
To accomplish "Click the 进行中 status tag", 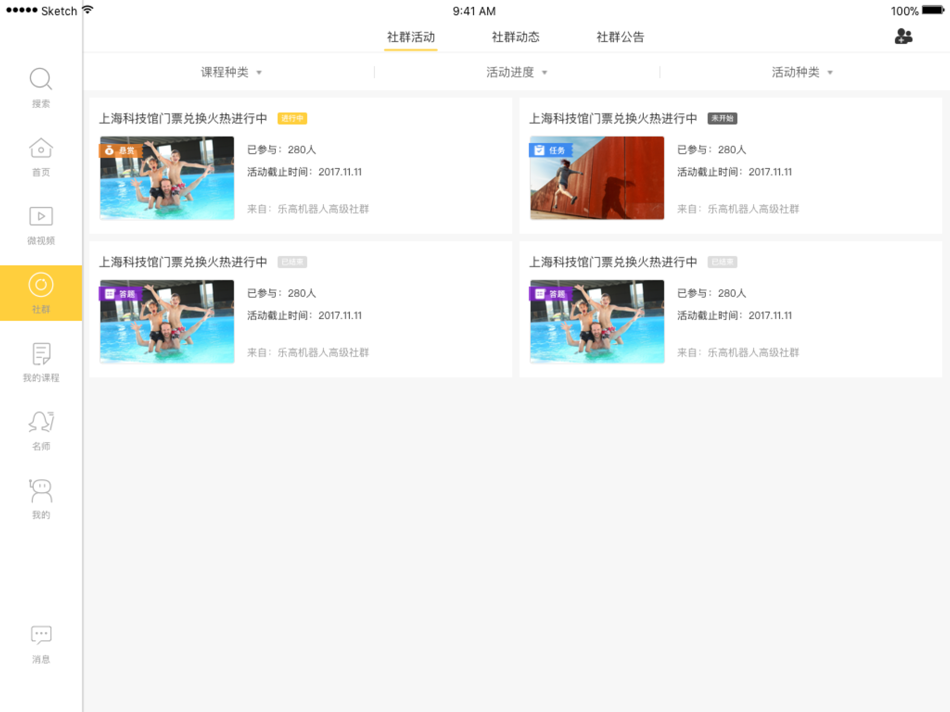I will [x=293, y=118].
